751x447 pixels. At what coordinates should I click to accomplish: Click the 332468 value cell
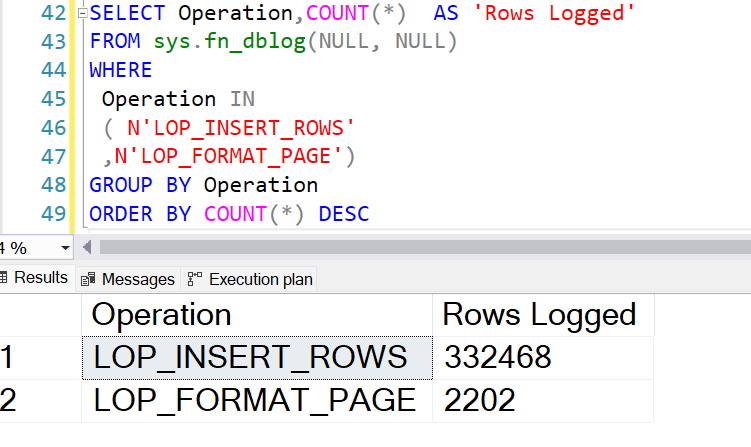543,358
